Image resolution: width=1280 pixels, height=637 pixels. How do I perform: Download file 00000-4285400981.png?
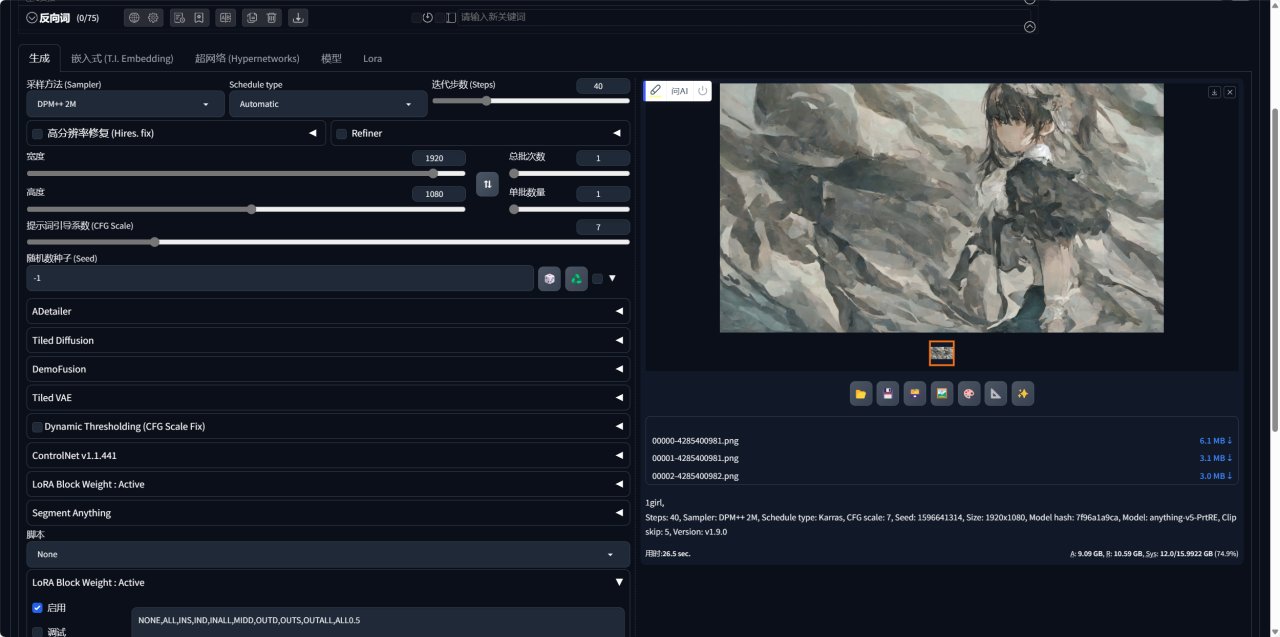click(1215, 440)
